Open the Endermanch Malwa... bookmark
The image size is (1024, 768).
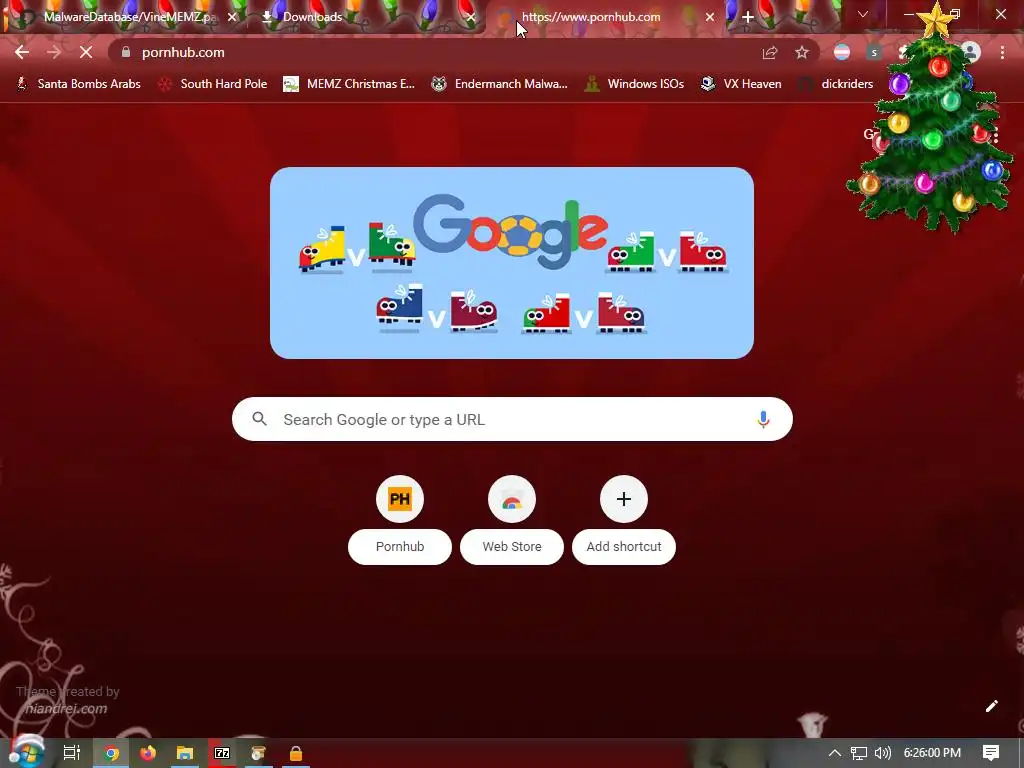pos(500,84)
